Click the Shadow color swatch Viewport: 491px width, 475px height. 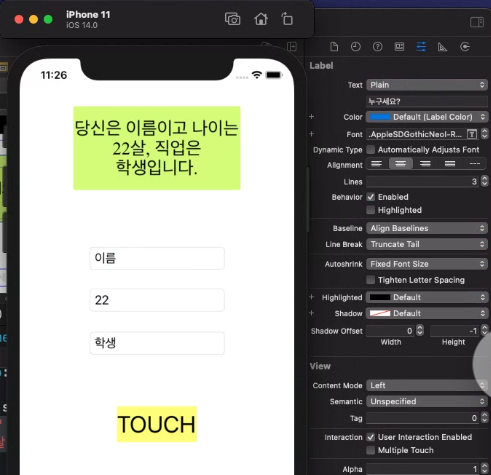point(380,313)
